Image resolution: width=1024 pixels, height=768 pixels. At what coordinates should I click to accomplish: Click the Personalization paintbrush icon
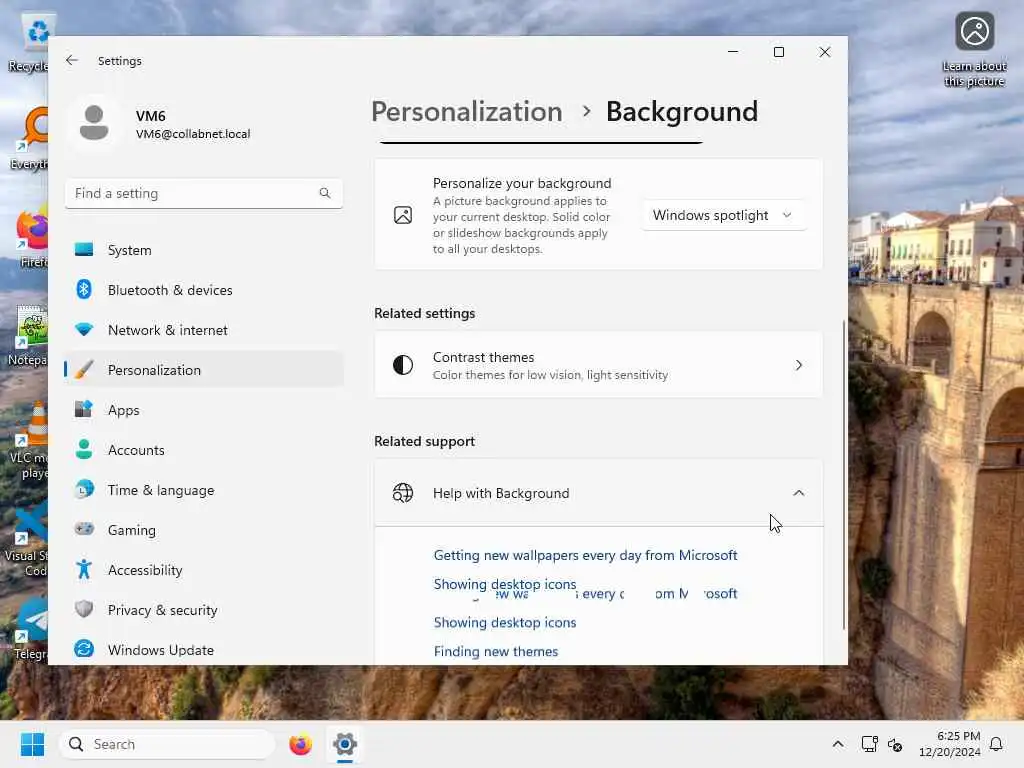coord(84,370)
